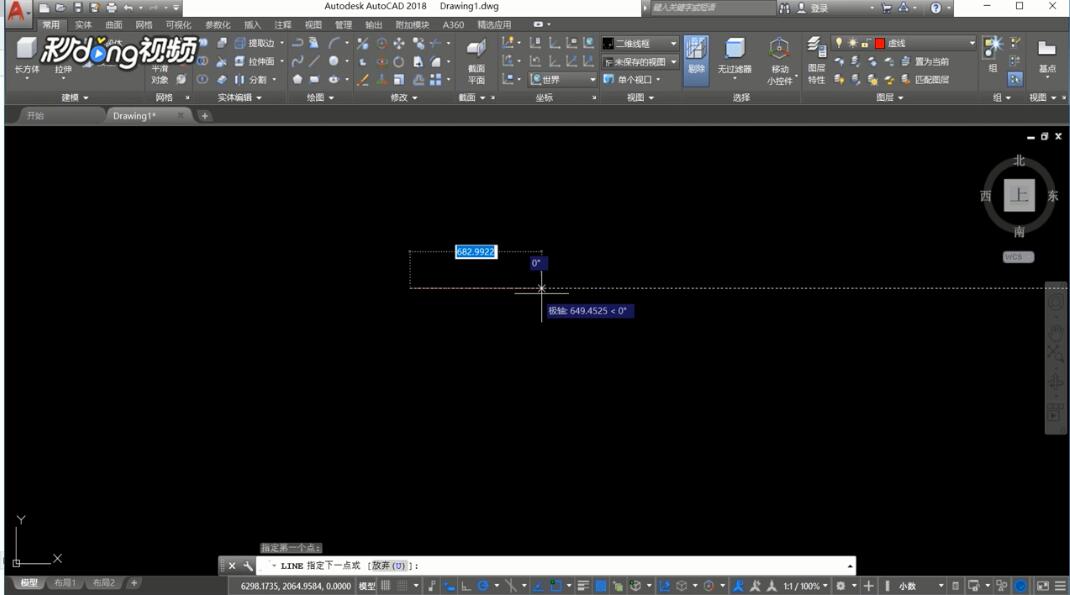Toggle transparency display in status bar

(x=601, y=585)
